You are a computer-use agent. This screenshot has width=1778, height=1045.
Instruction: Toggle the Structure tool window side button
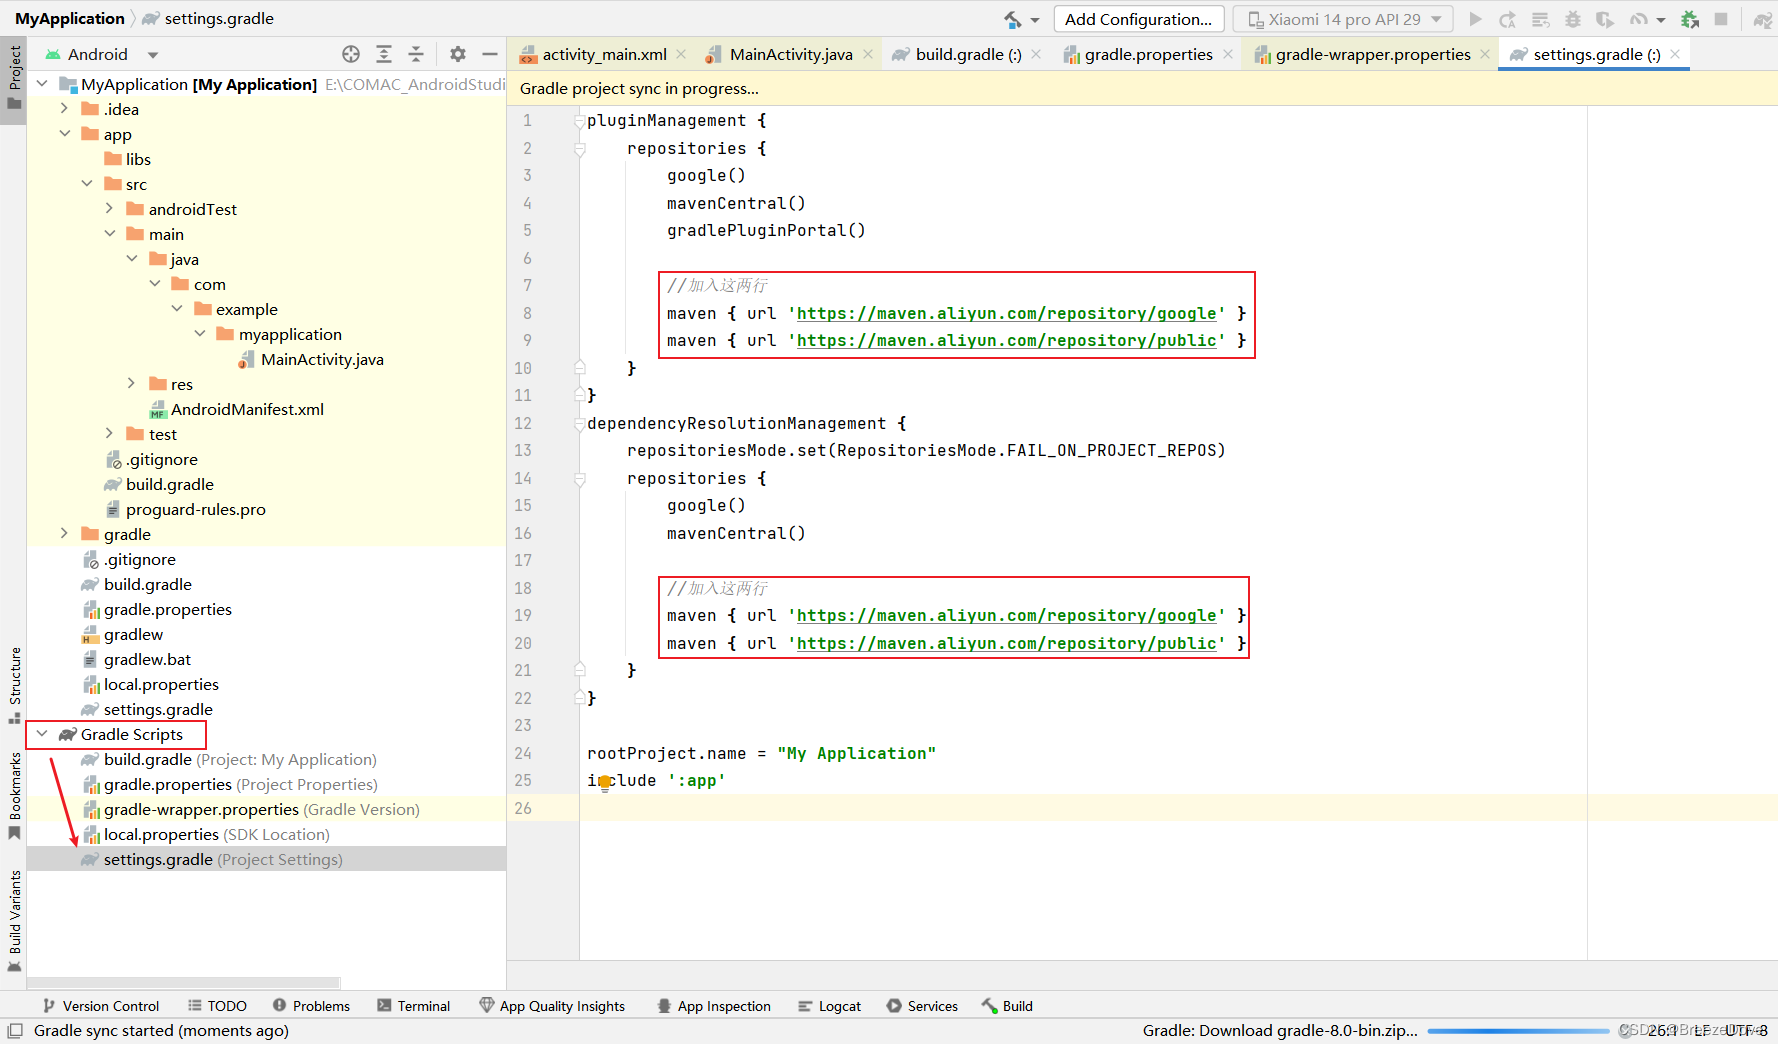click(14, 686)
